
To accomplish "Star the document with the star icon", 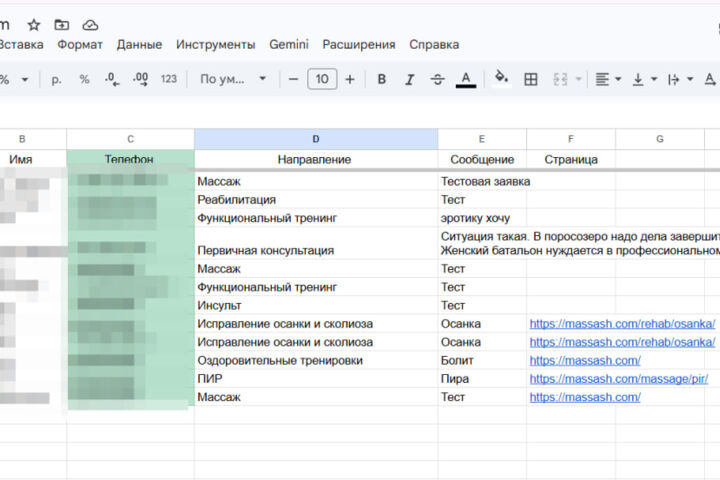I will point(34,25).
